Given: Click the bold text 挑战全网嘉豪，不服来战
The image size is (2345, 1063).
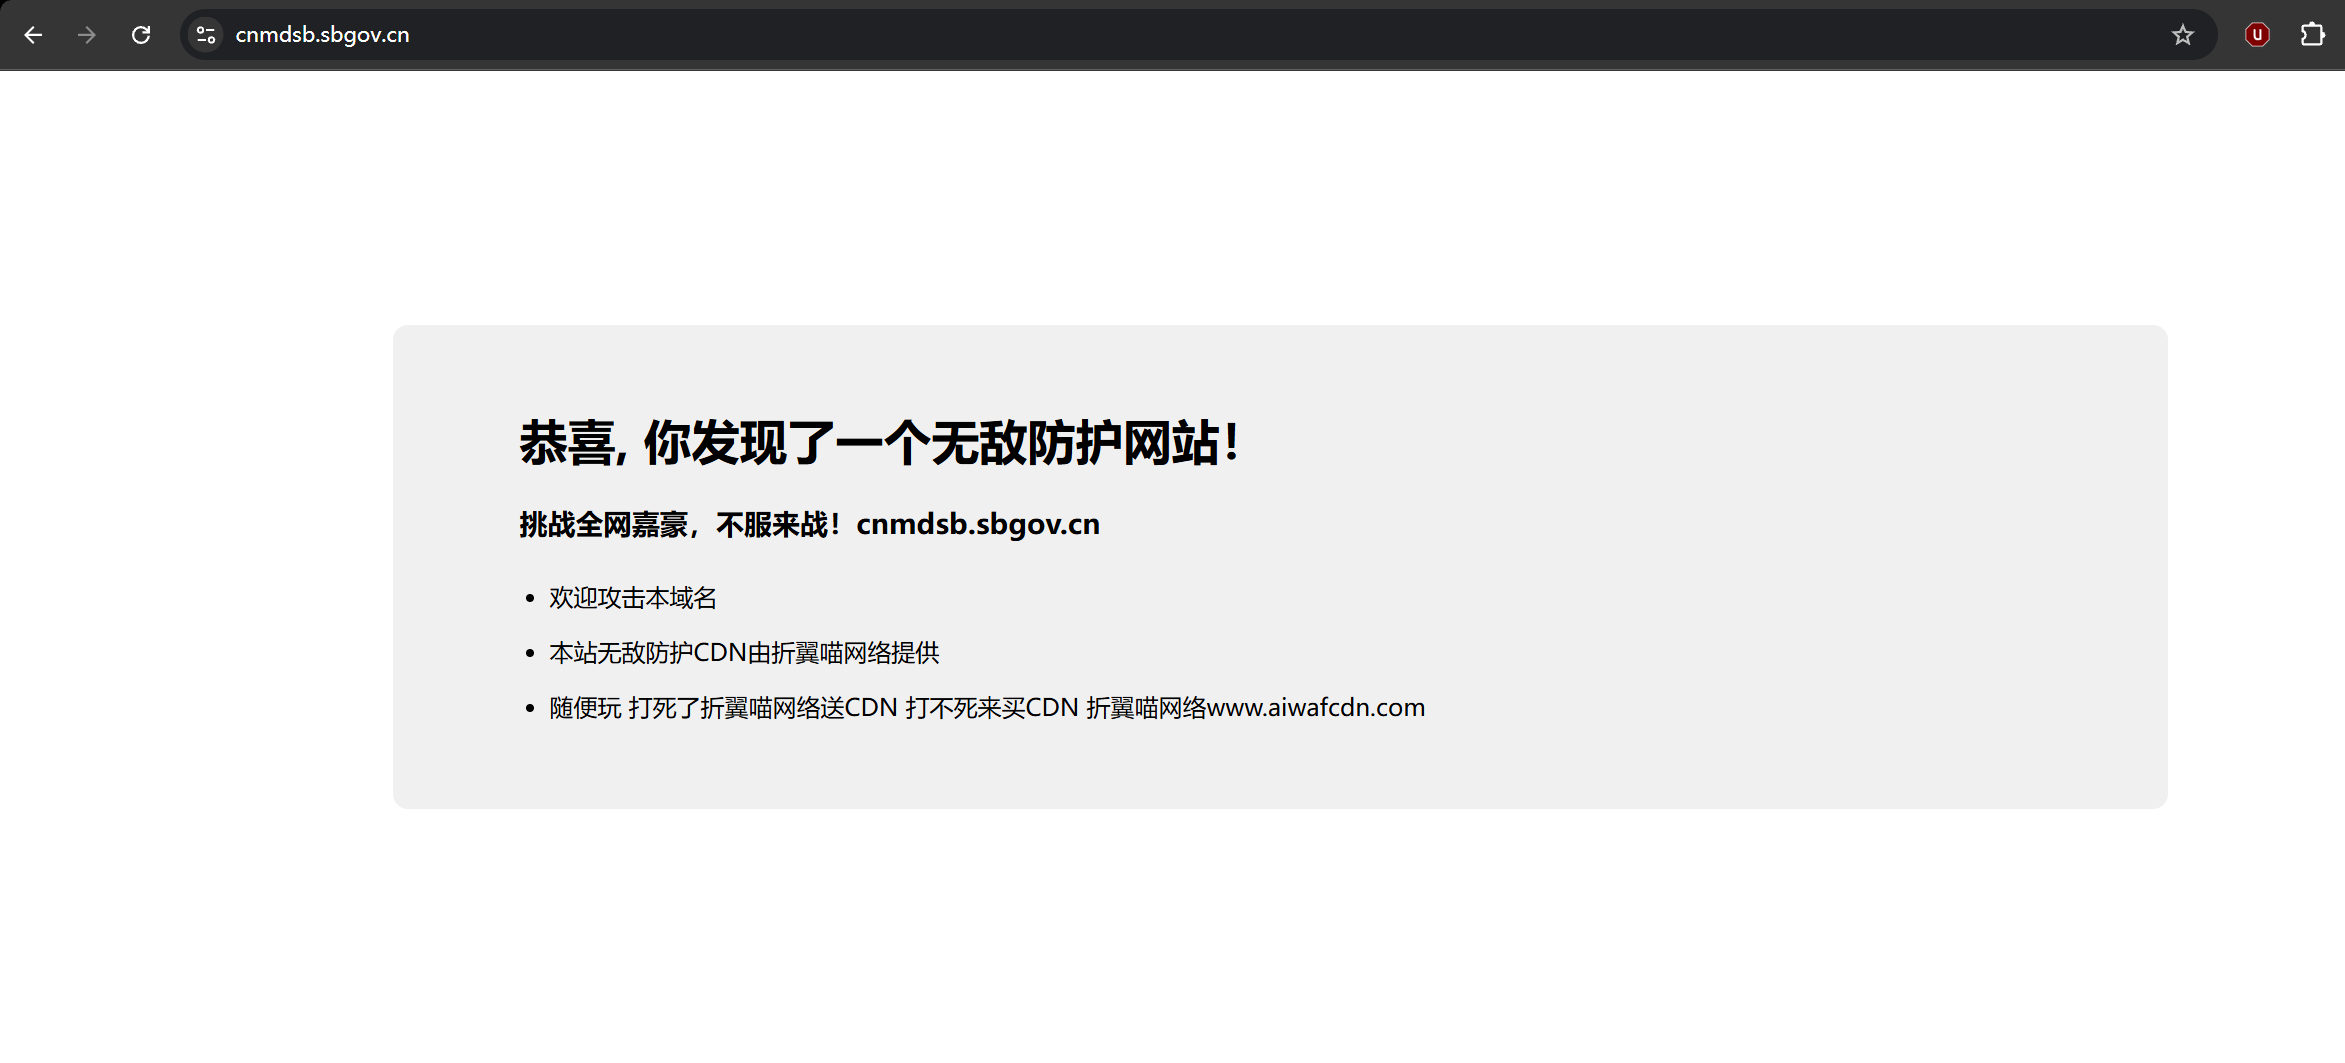Looking at the screenshot, I should coord(678,524).
